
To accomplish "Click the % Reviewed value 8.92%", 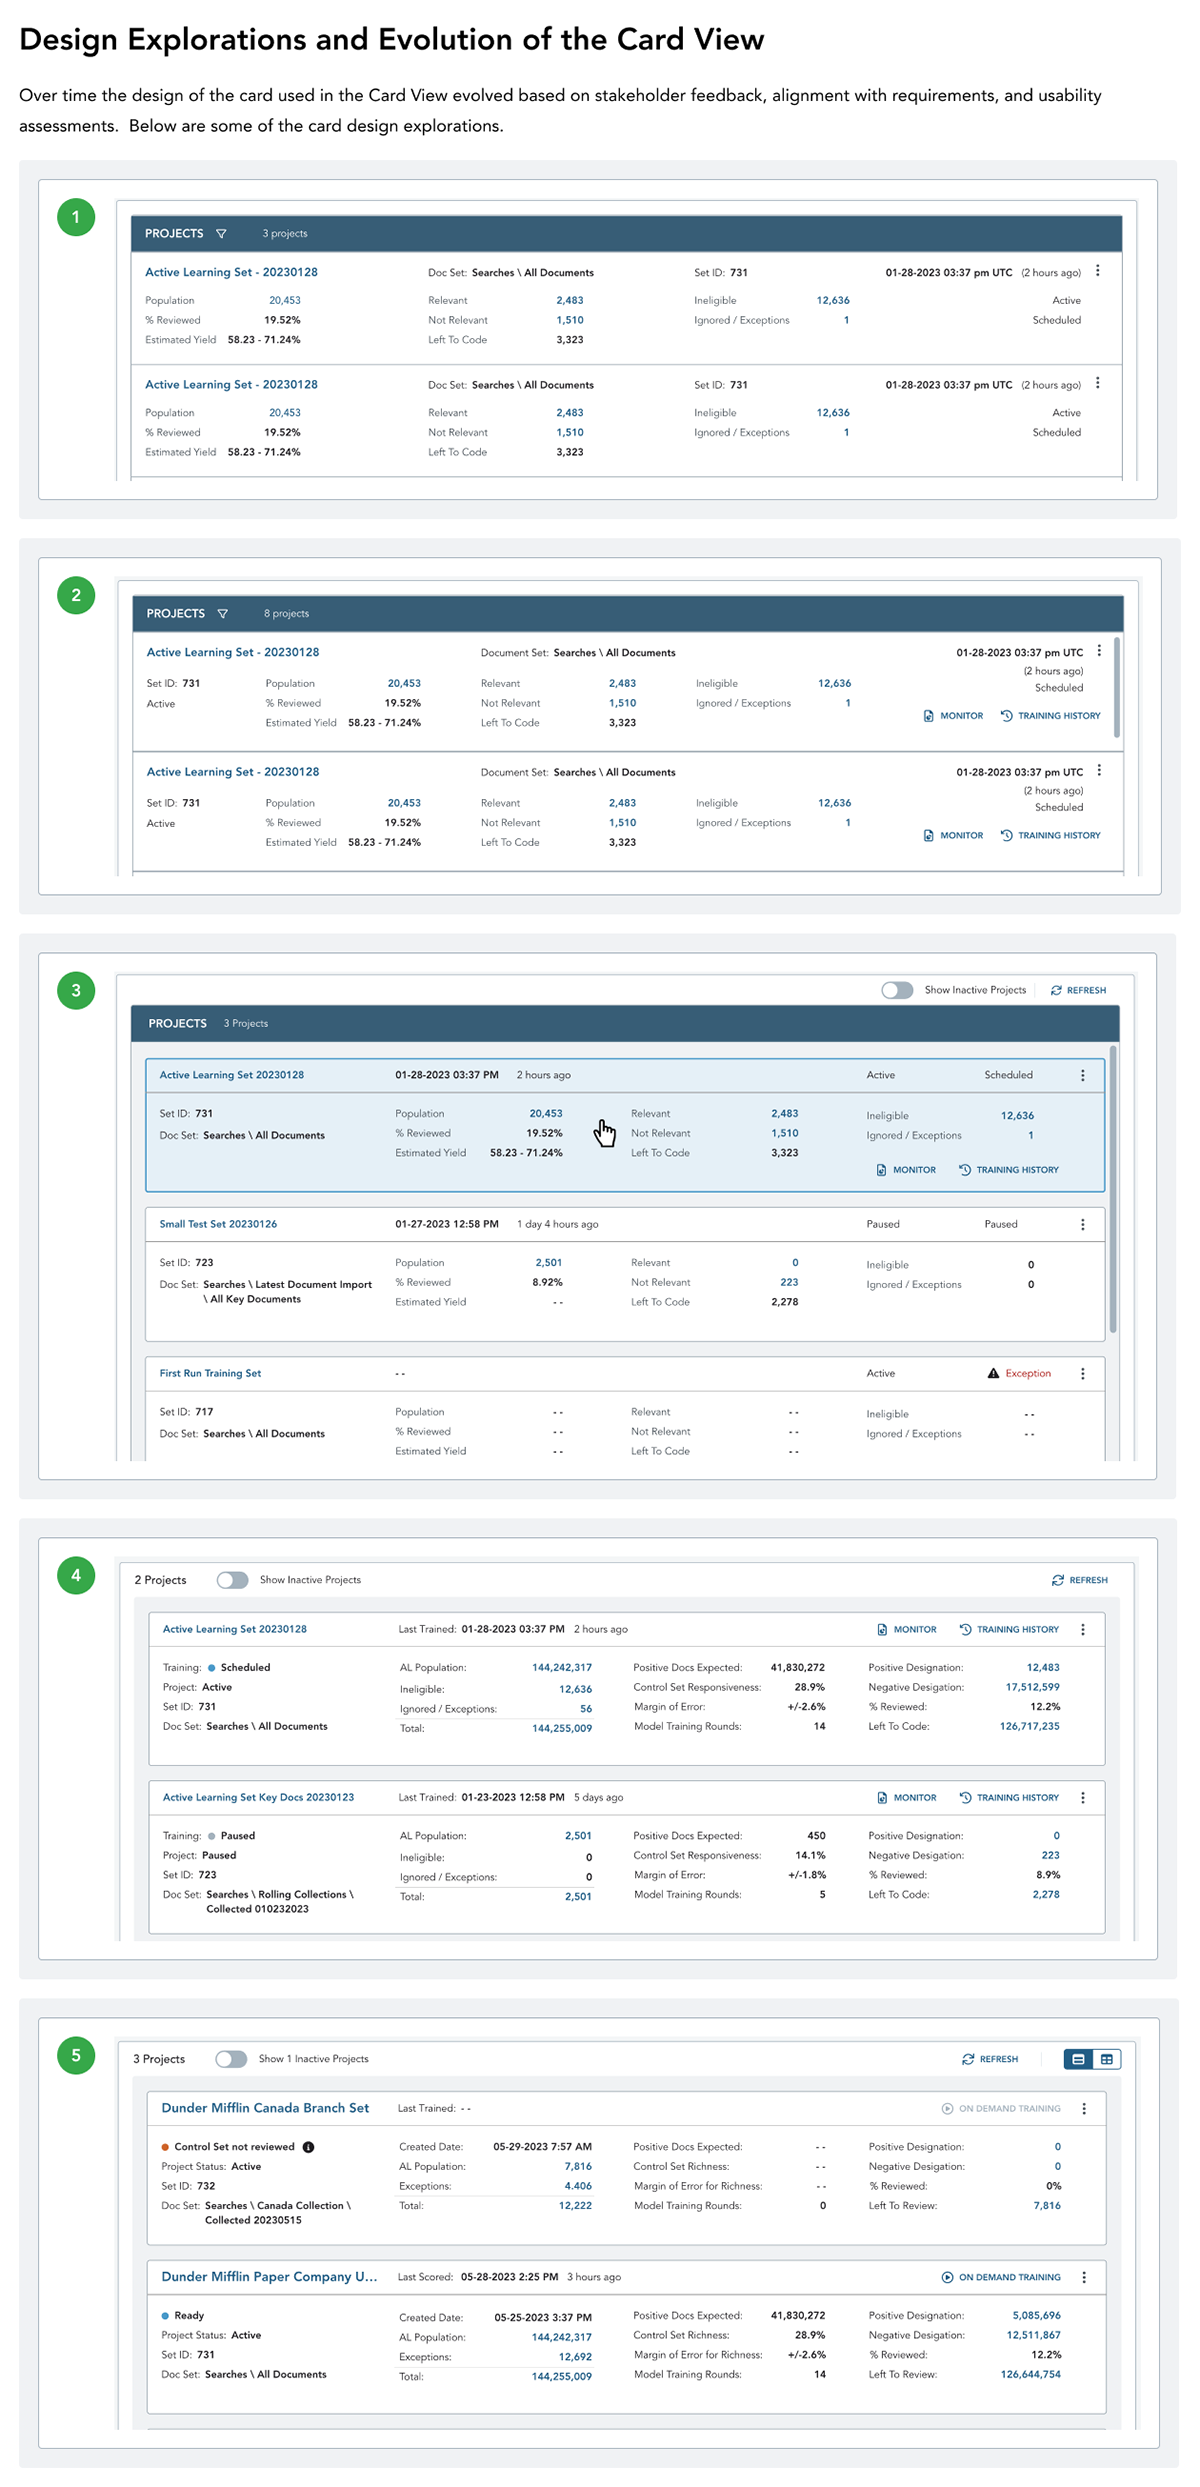I will tap(547, 1282).
